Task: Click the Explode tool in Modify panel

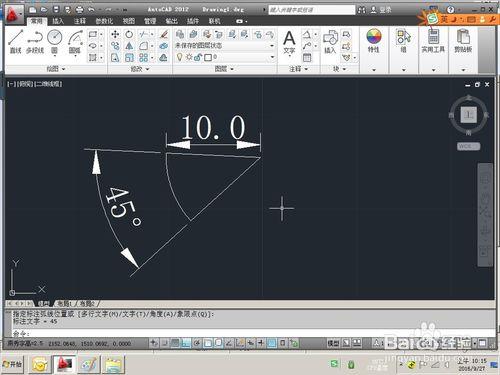Action: tap(163, 46)
